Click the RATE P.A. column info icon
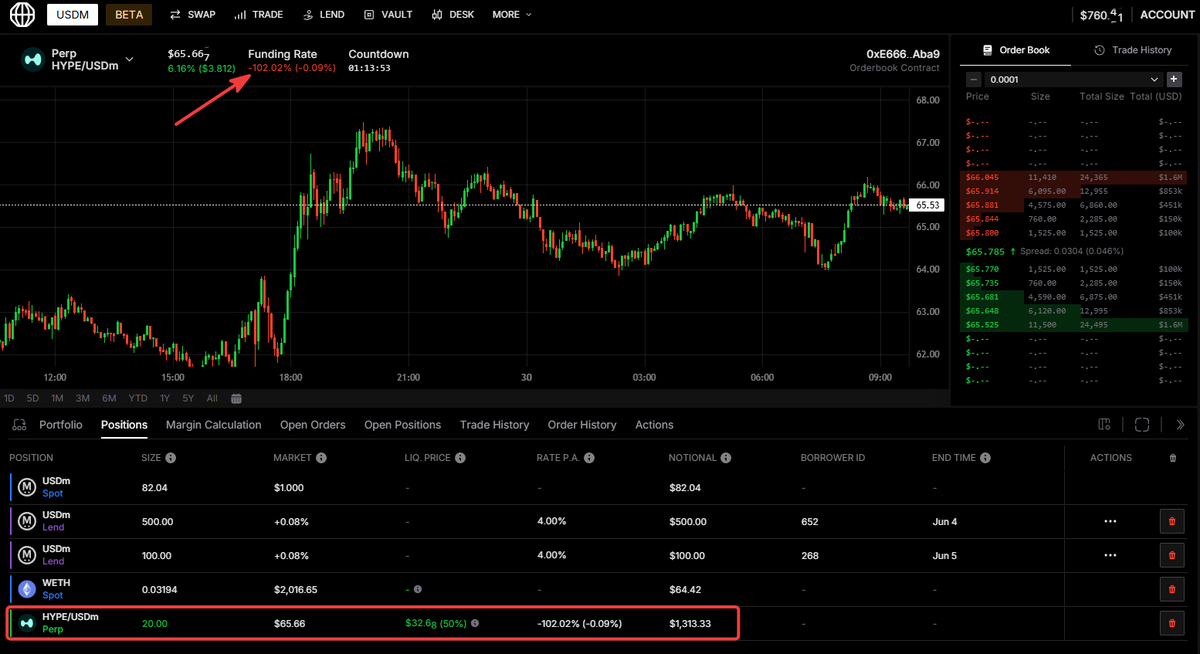 point(590,458)
